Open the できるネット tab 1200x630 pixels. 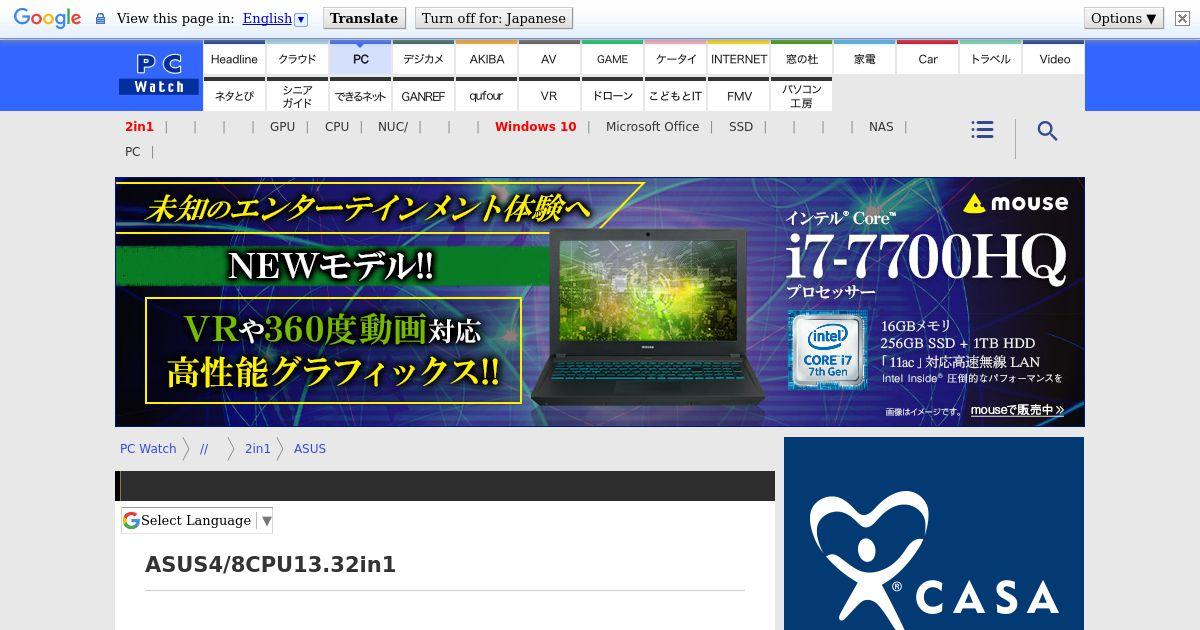360,95
